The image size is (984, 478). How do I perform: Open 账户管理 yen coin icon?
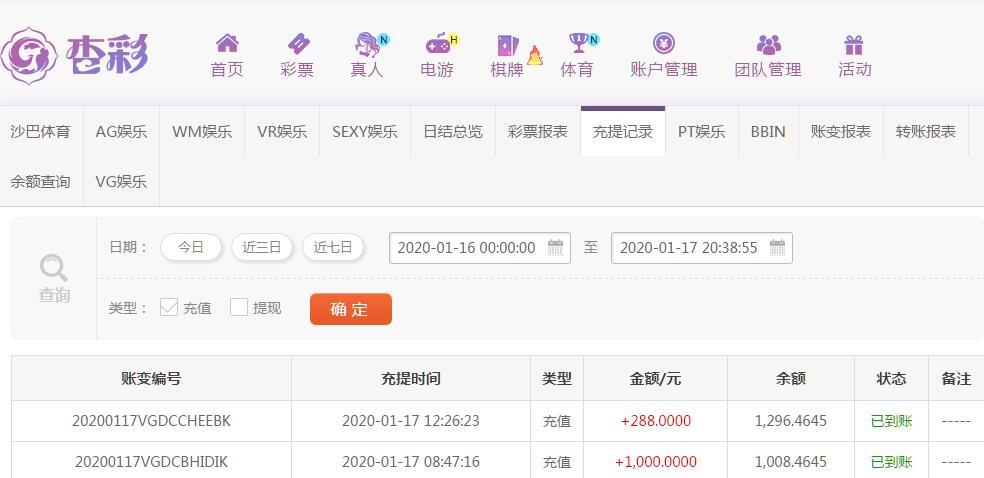663,43
